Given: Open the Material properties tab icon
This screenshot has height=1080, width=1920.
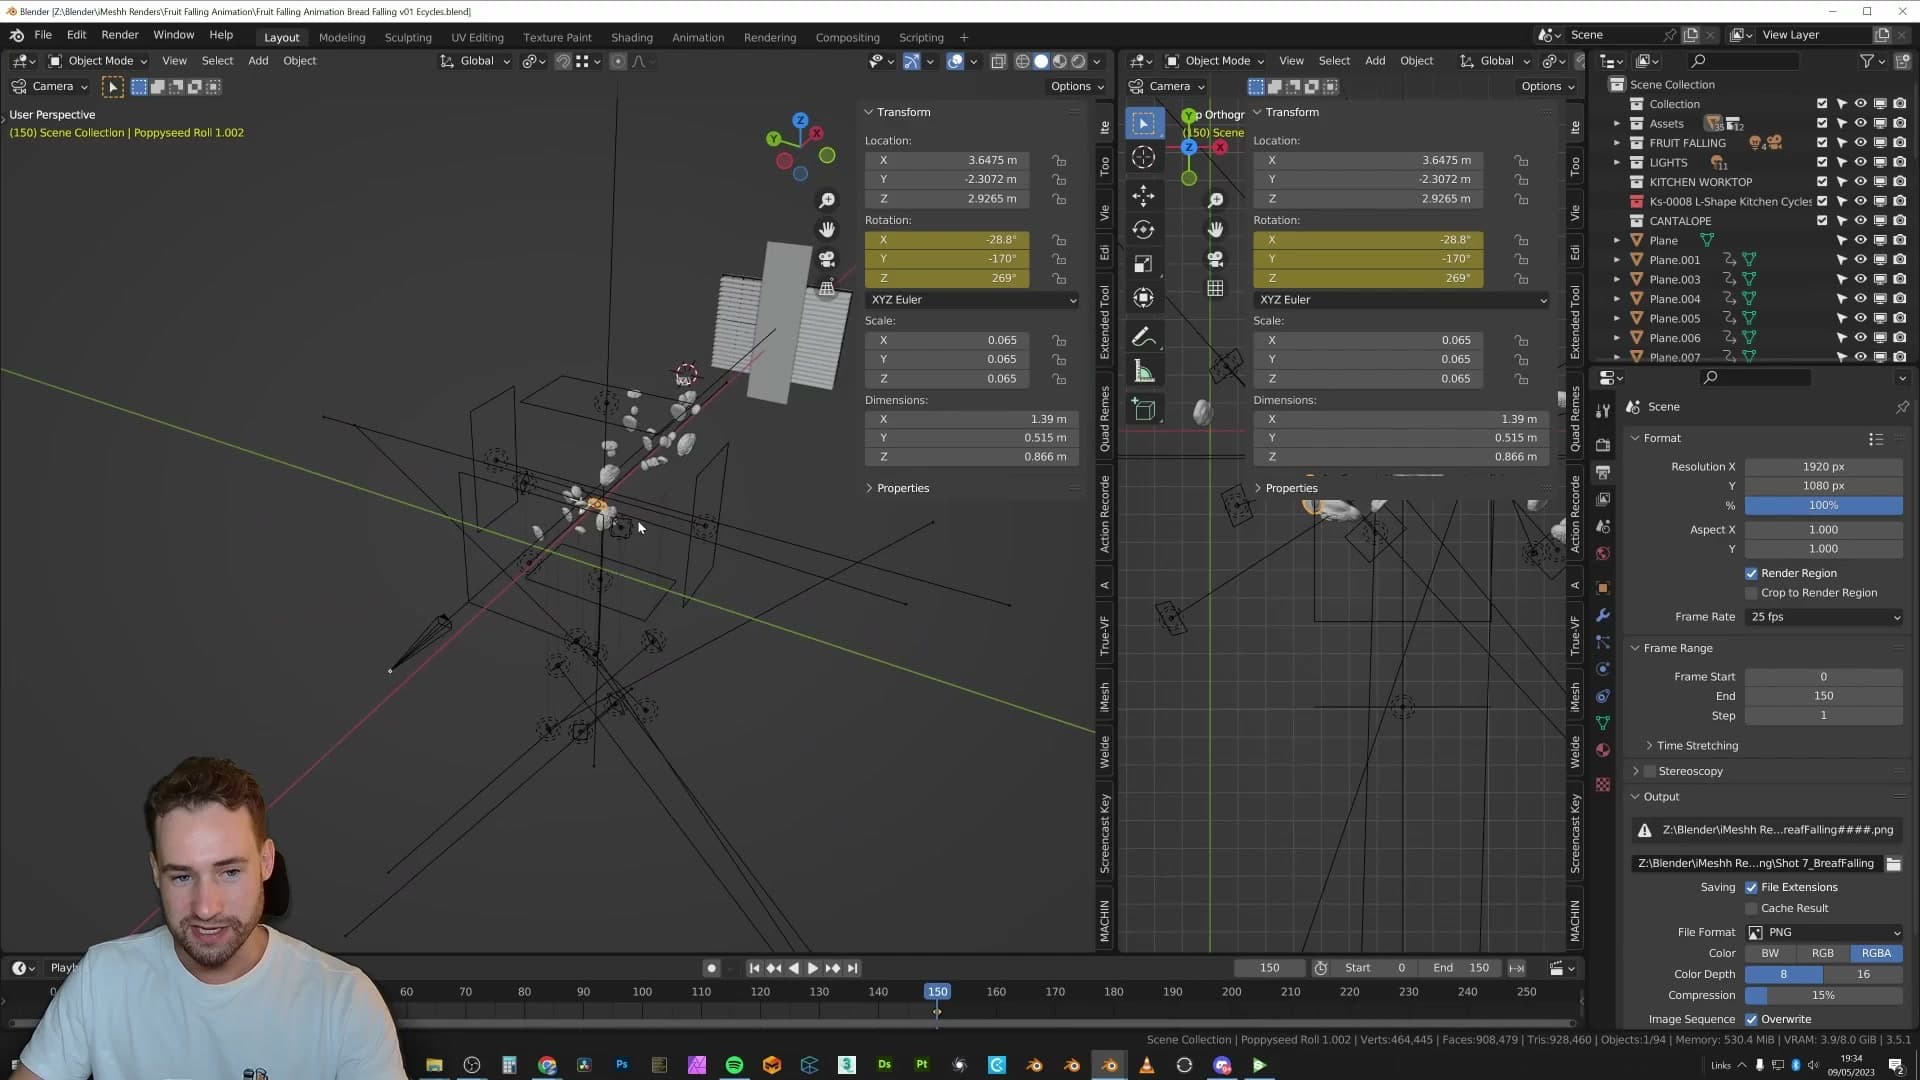Looking at the screenshot, I should 1603,750.
